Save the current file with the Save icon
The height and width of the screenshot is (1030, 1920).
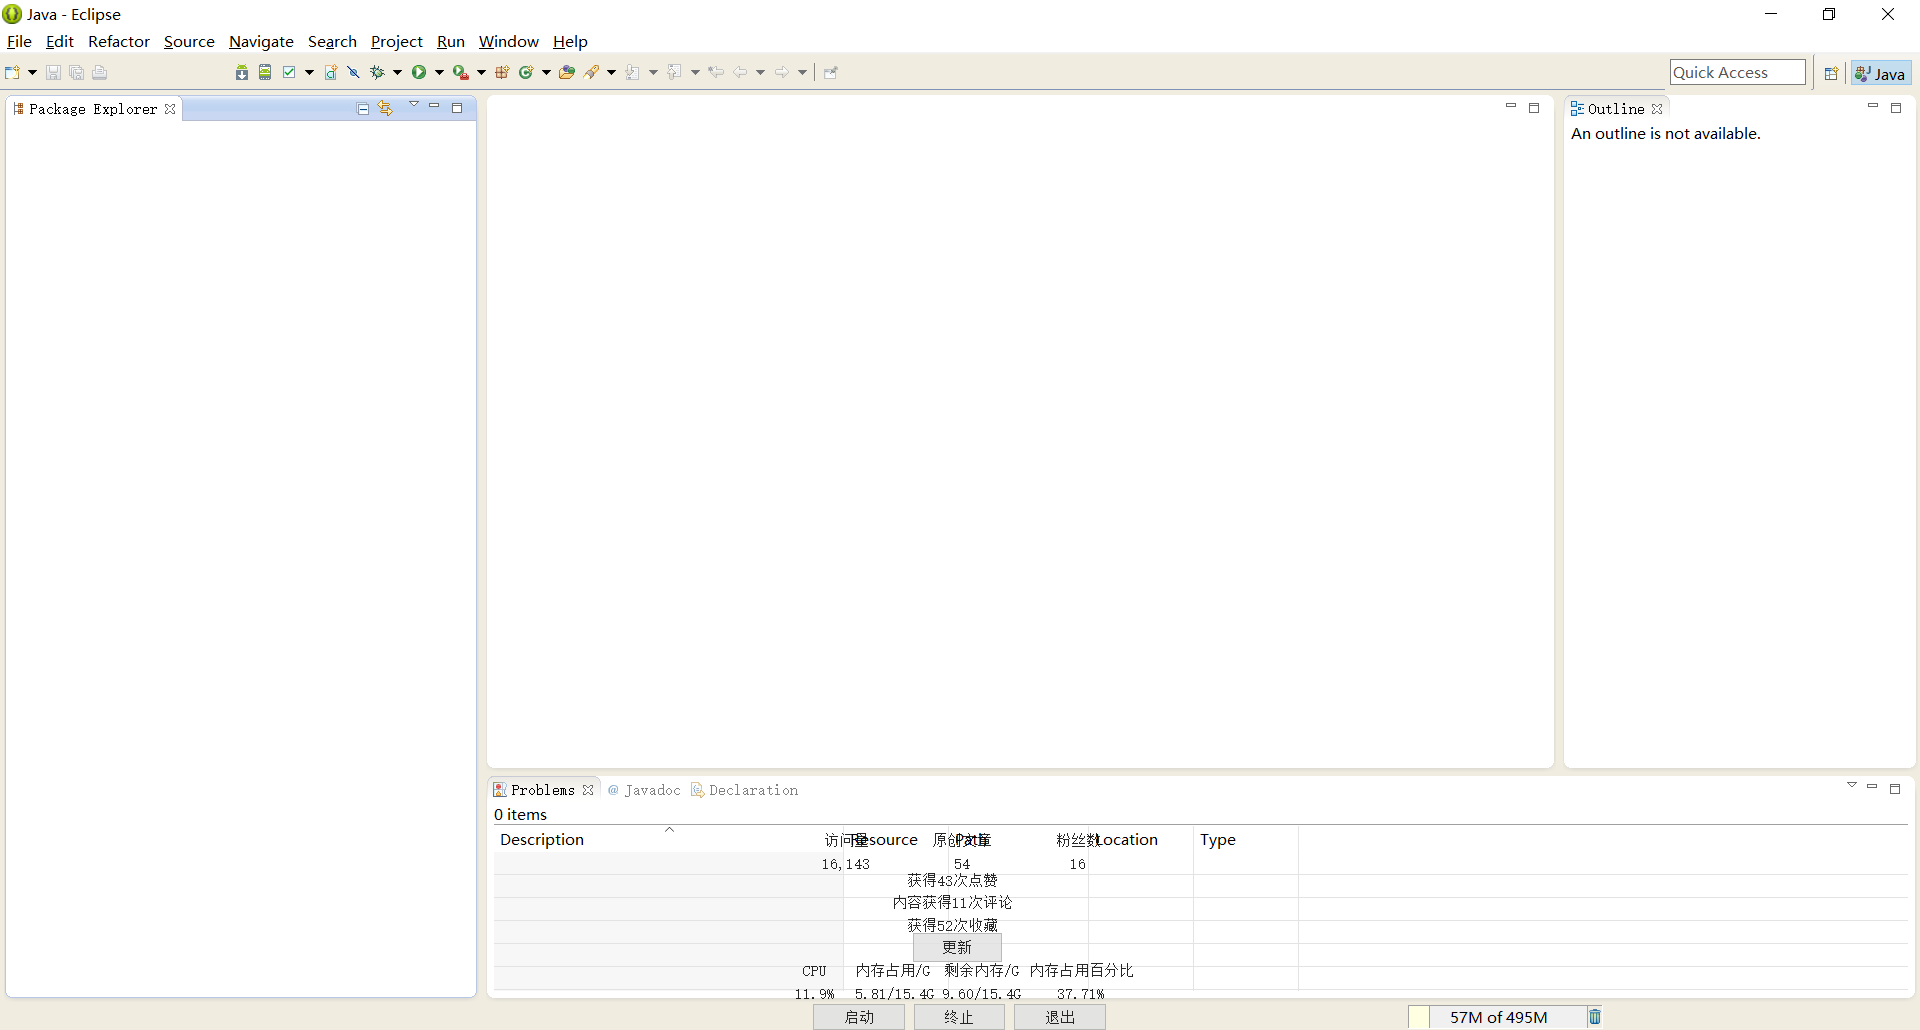[x=53, y=72]
